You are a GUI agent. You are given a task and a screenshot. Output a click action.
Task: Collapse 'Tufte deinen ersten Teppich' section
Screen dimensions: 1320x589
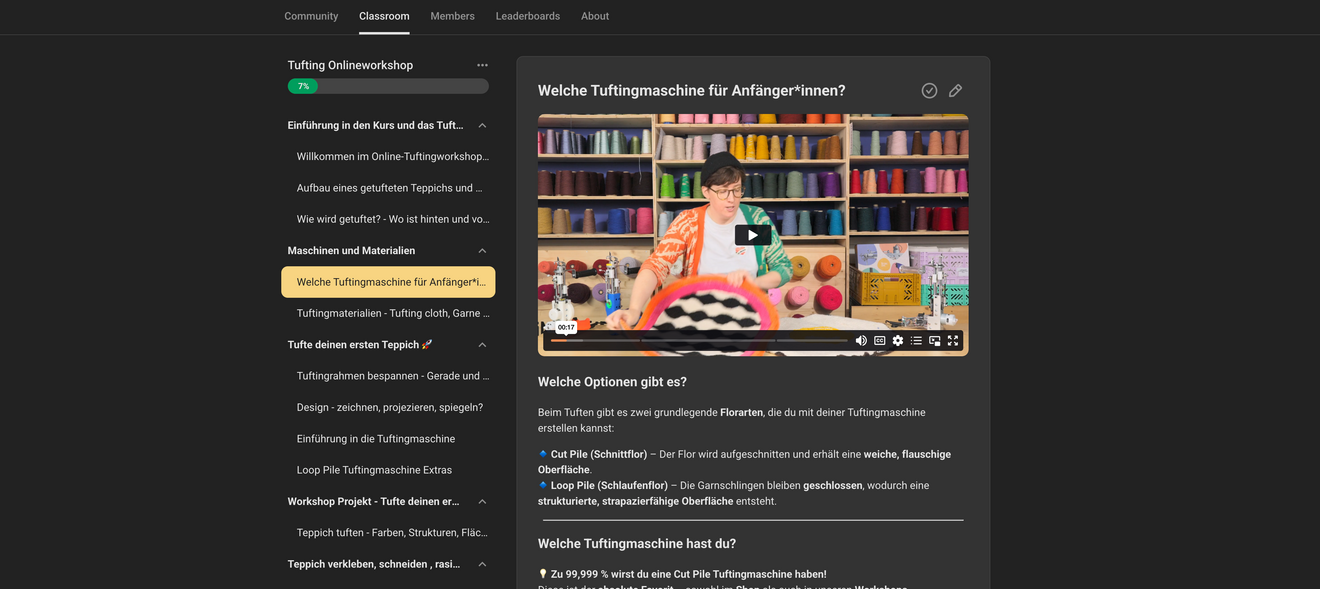click(482, 345)
